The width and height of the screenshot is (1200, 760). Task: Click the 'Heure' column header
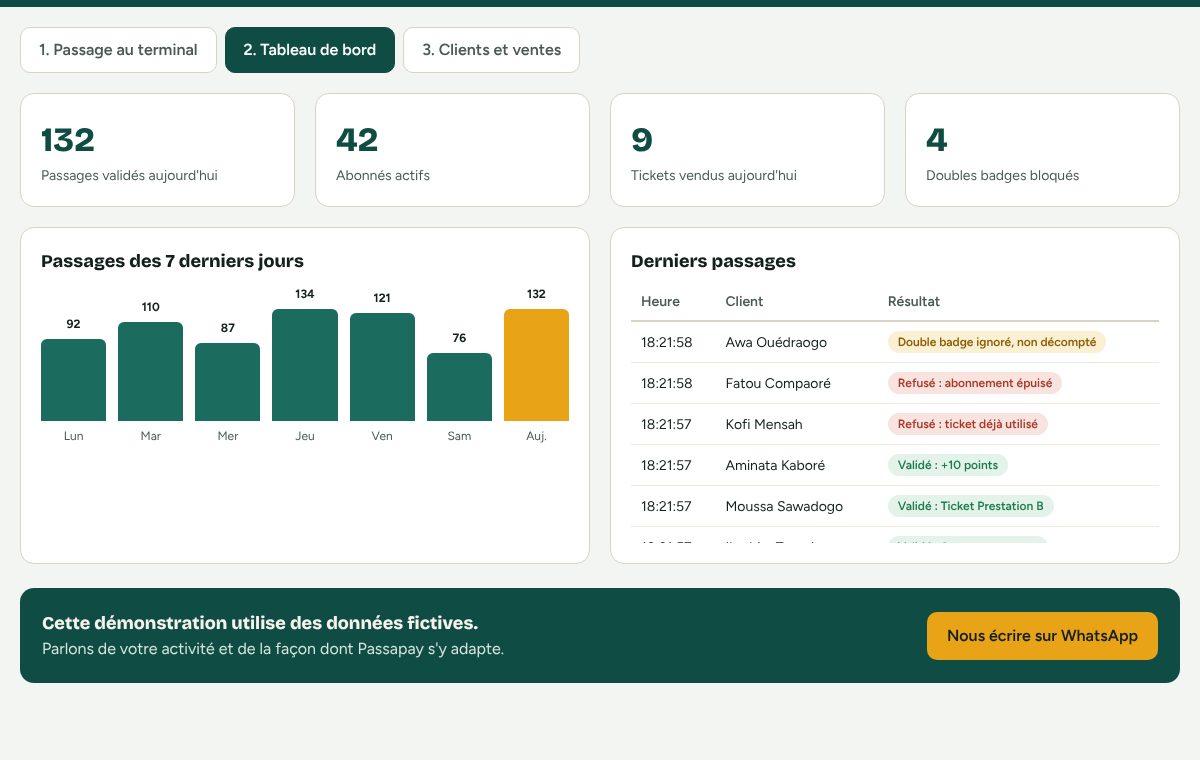[x=660, y=301]
